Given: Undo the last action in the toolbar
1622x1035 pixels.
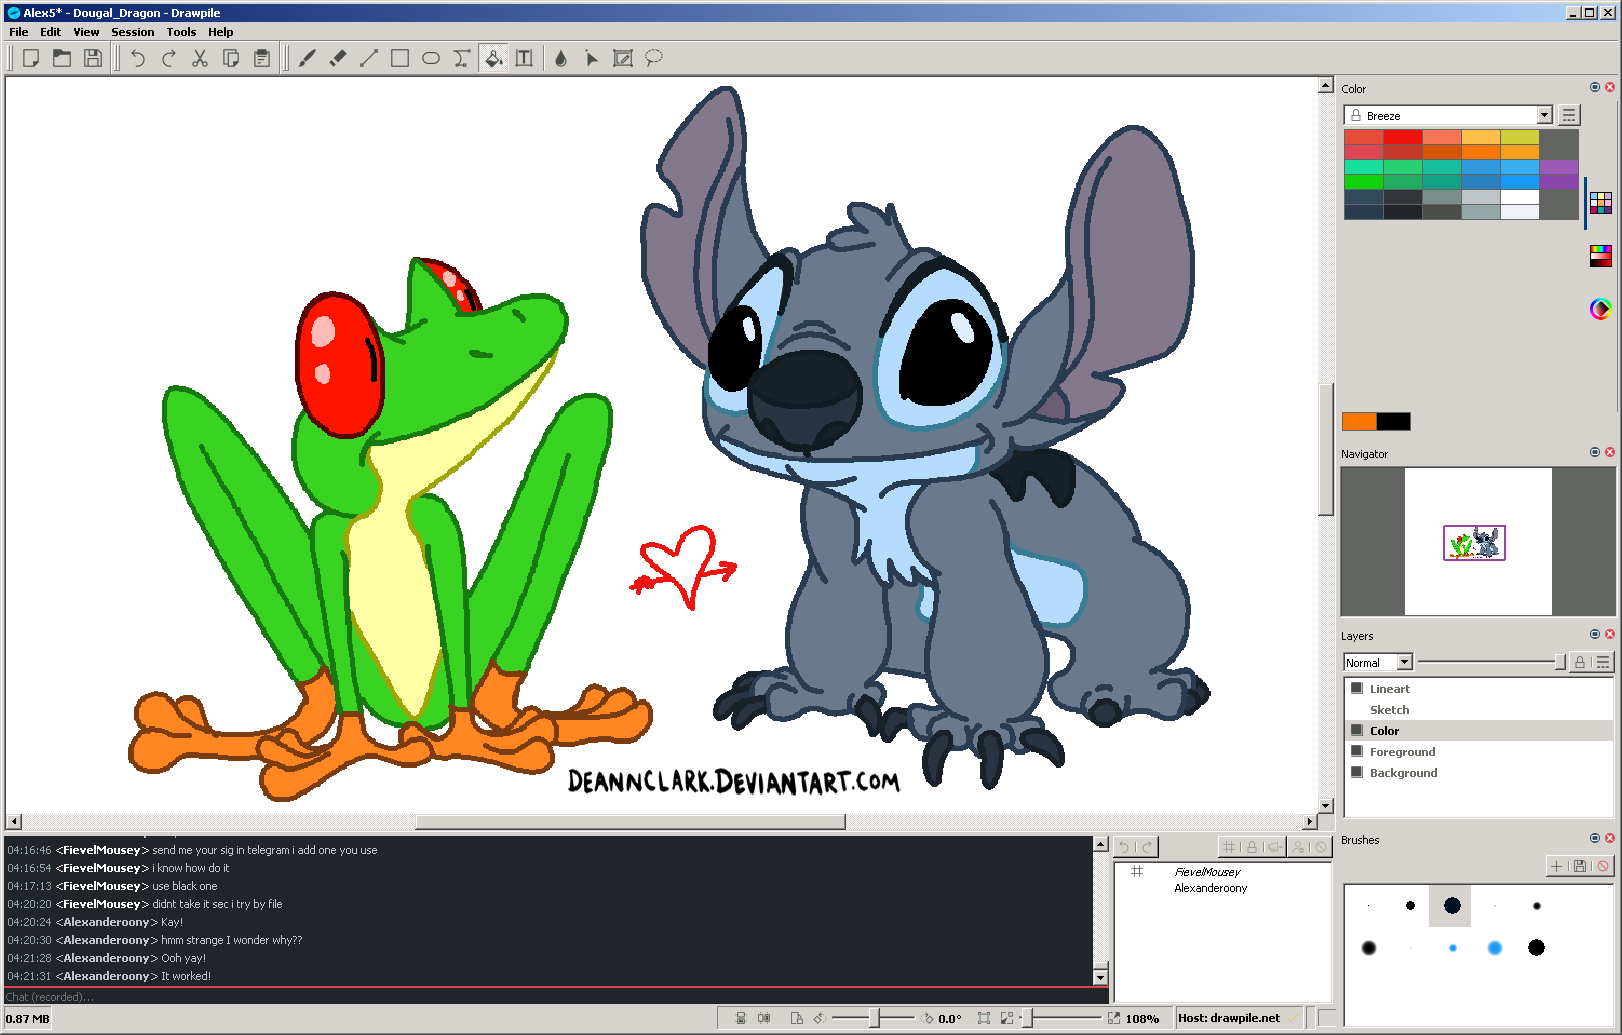Looking at the screenshot, I should 138,58.
